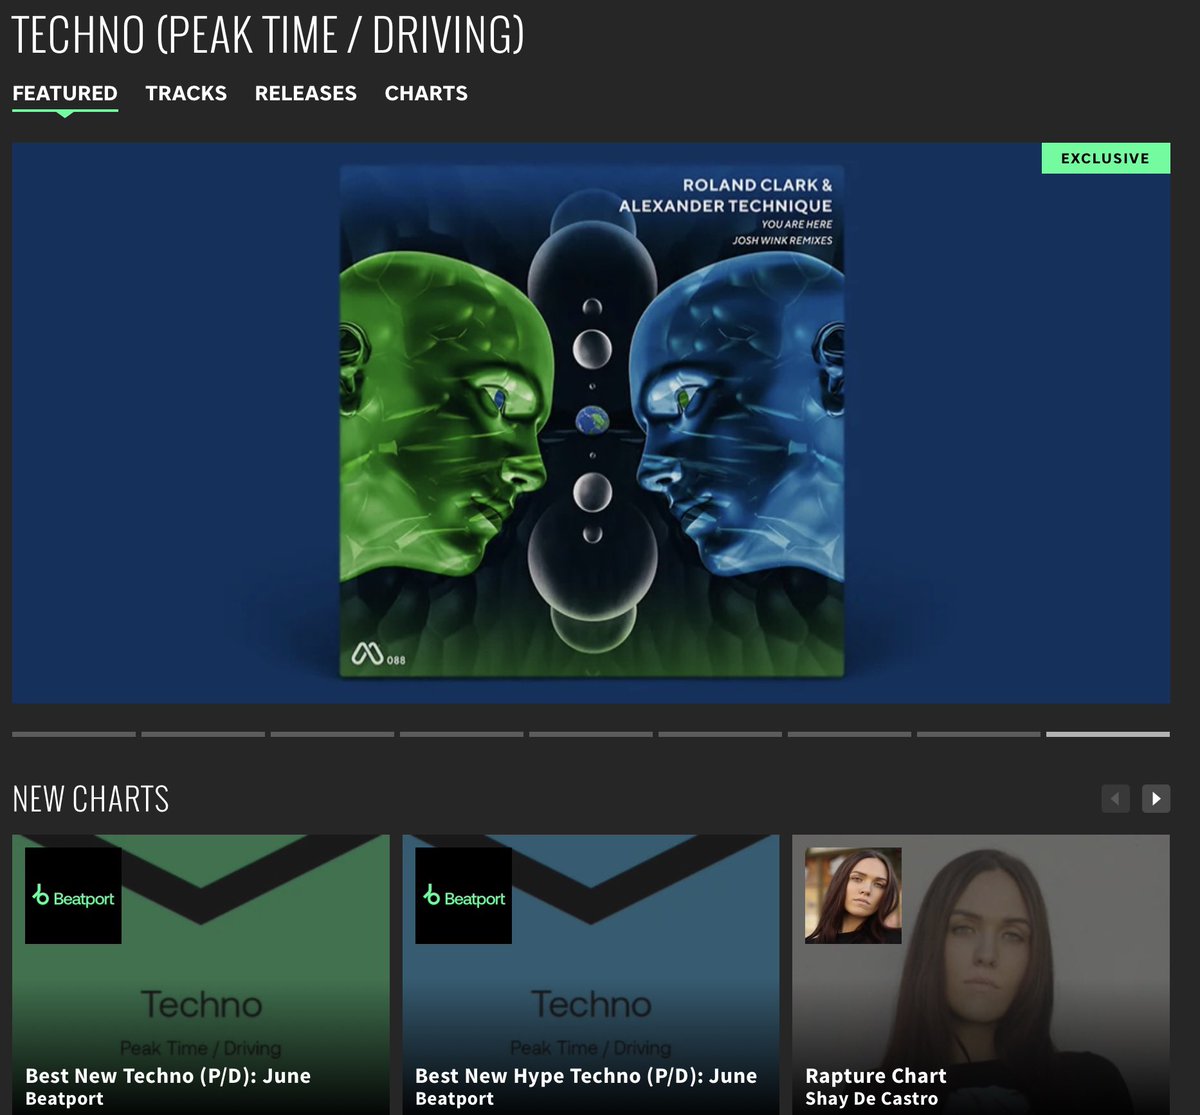Click Beatport author under Best New Techno
This screenshot has width=1200, height=1115.
[x=65, y=1099]
